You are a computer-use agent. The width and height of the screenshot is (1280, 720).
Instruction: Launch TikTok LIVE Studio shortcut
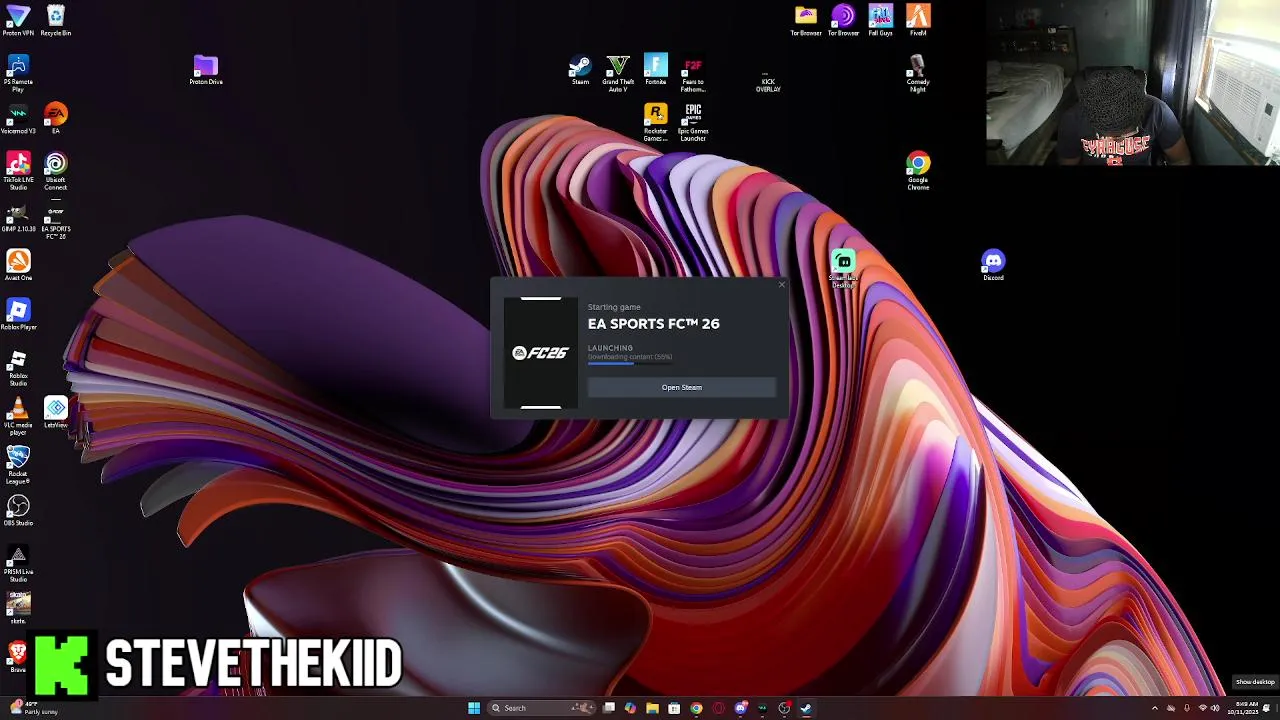18,170
